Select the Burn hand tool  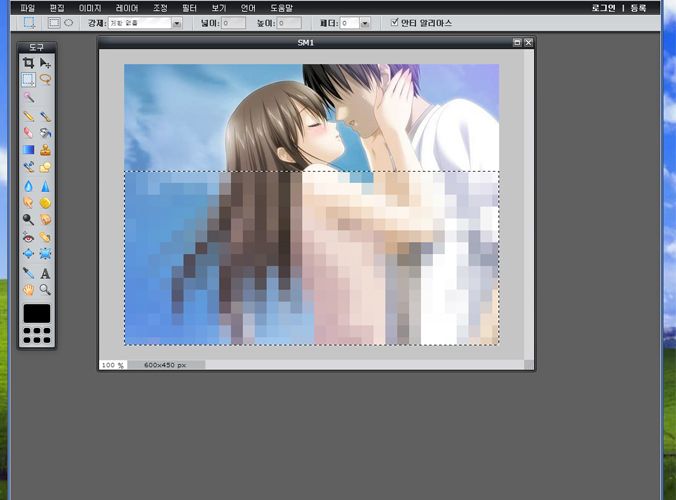[45, 220]
